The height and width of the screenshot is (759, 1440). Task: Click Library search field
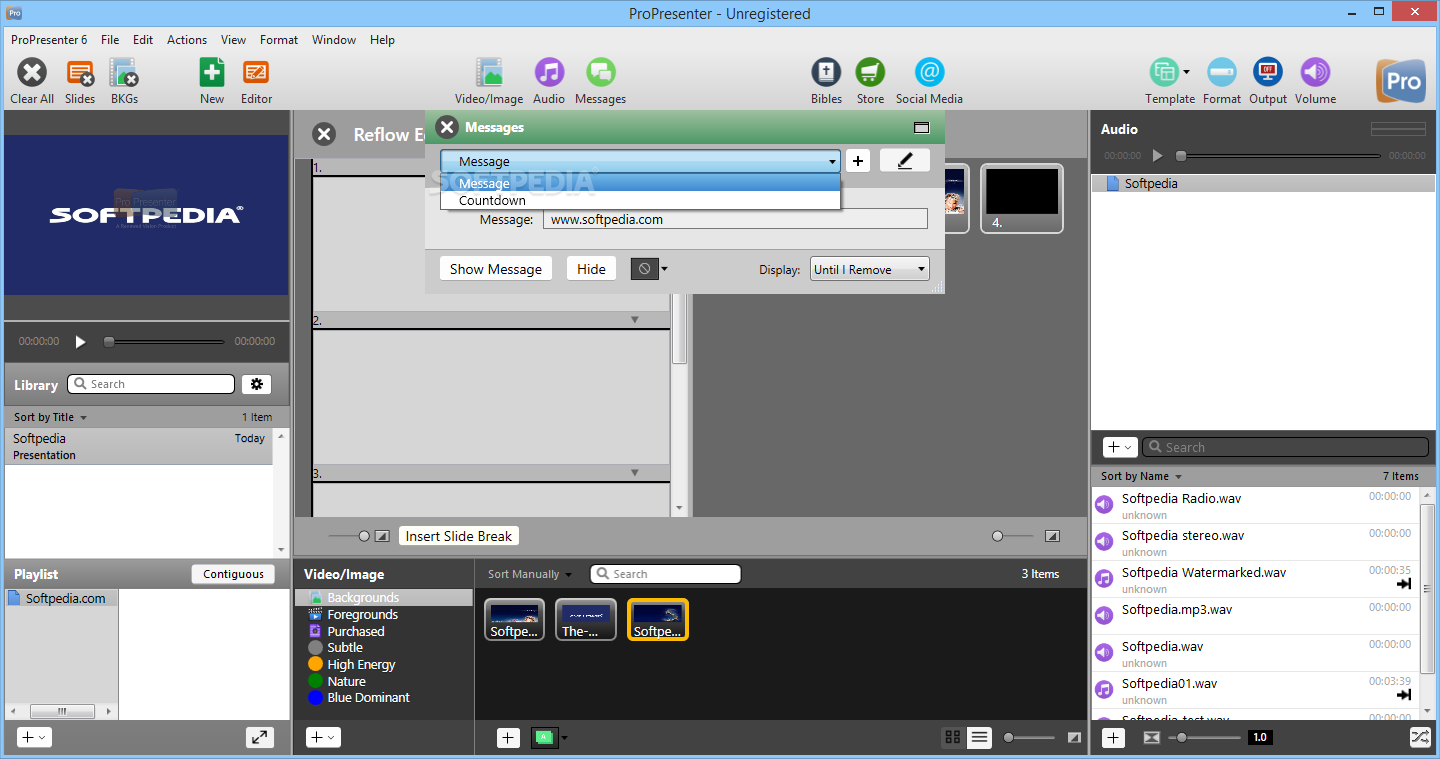(x=151, y=384)
